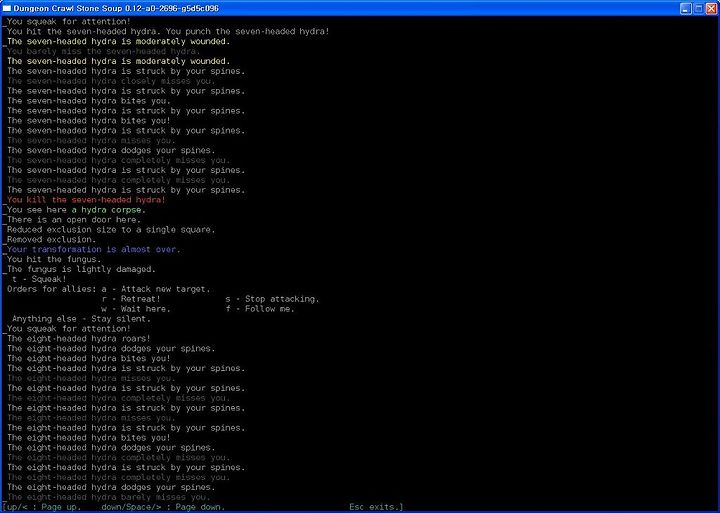This screenshot has width=720, height=513.
Task: Click the 'f - Follow me.' order
Action: point(260,309)
